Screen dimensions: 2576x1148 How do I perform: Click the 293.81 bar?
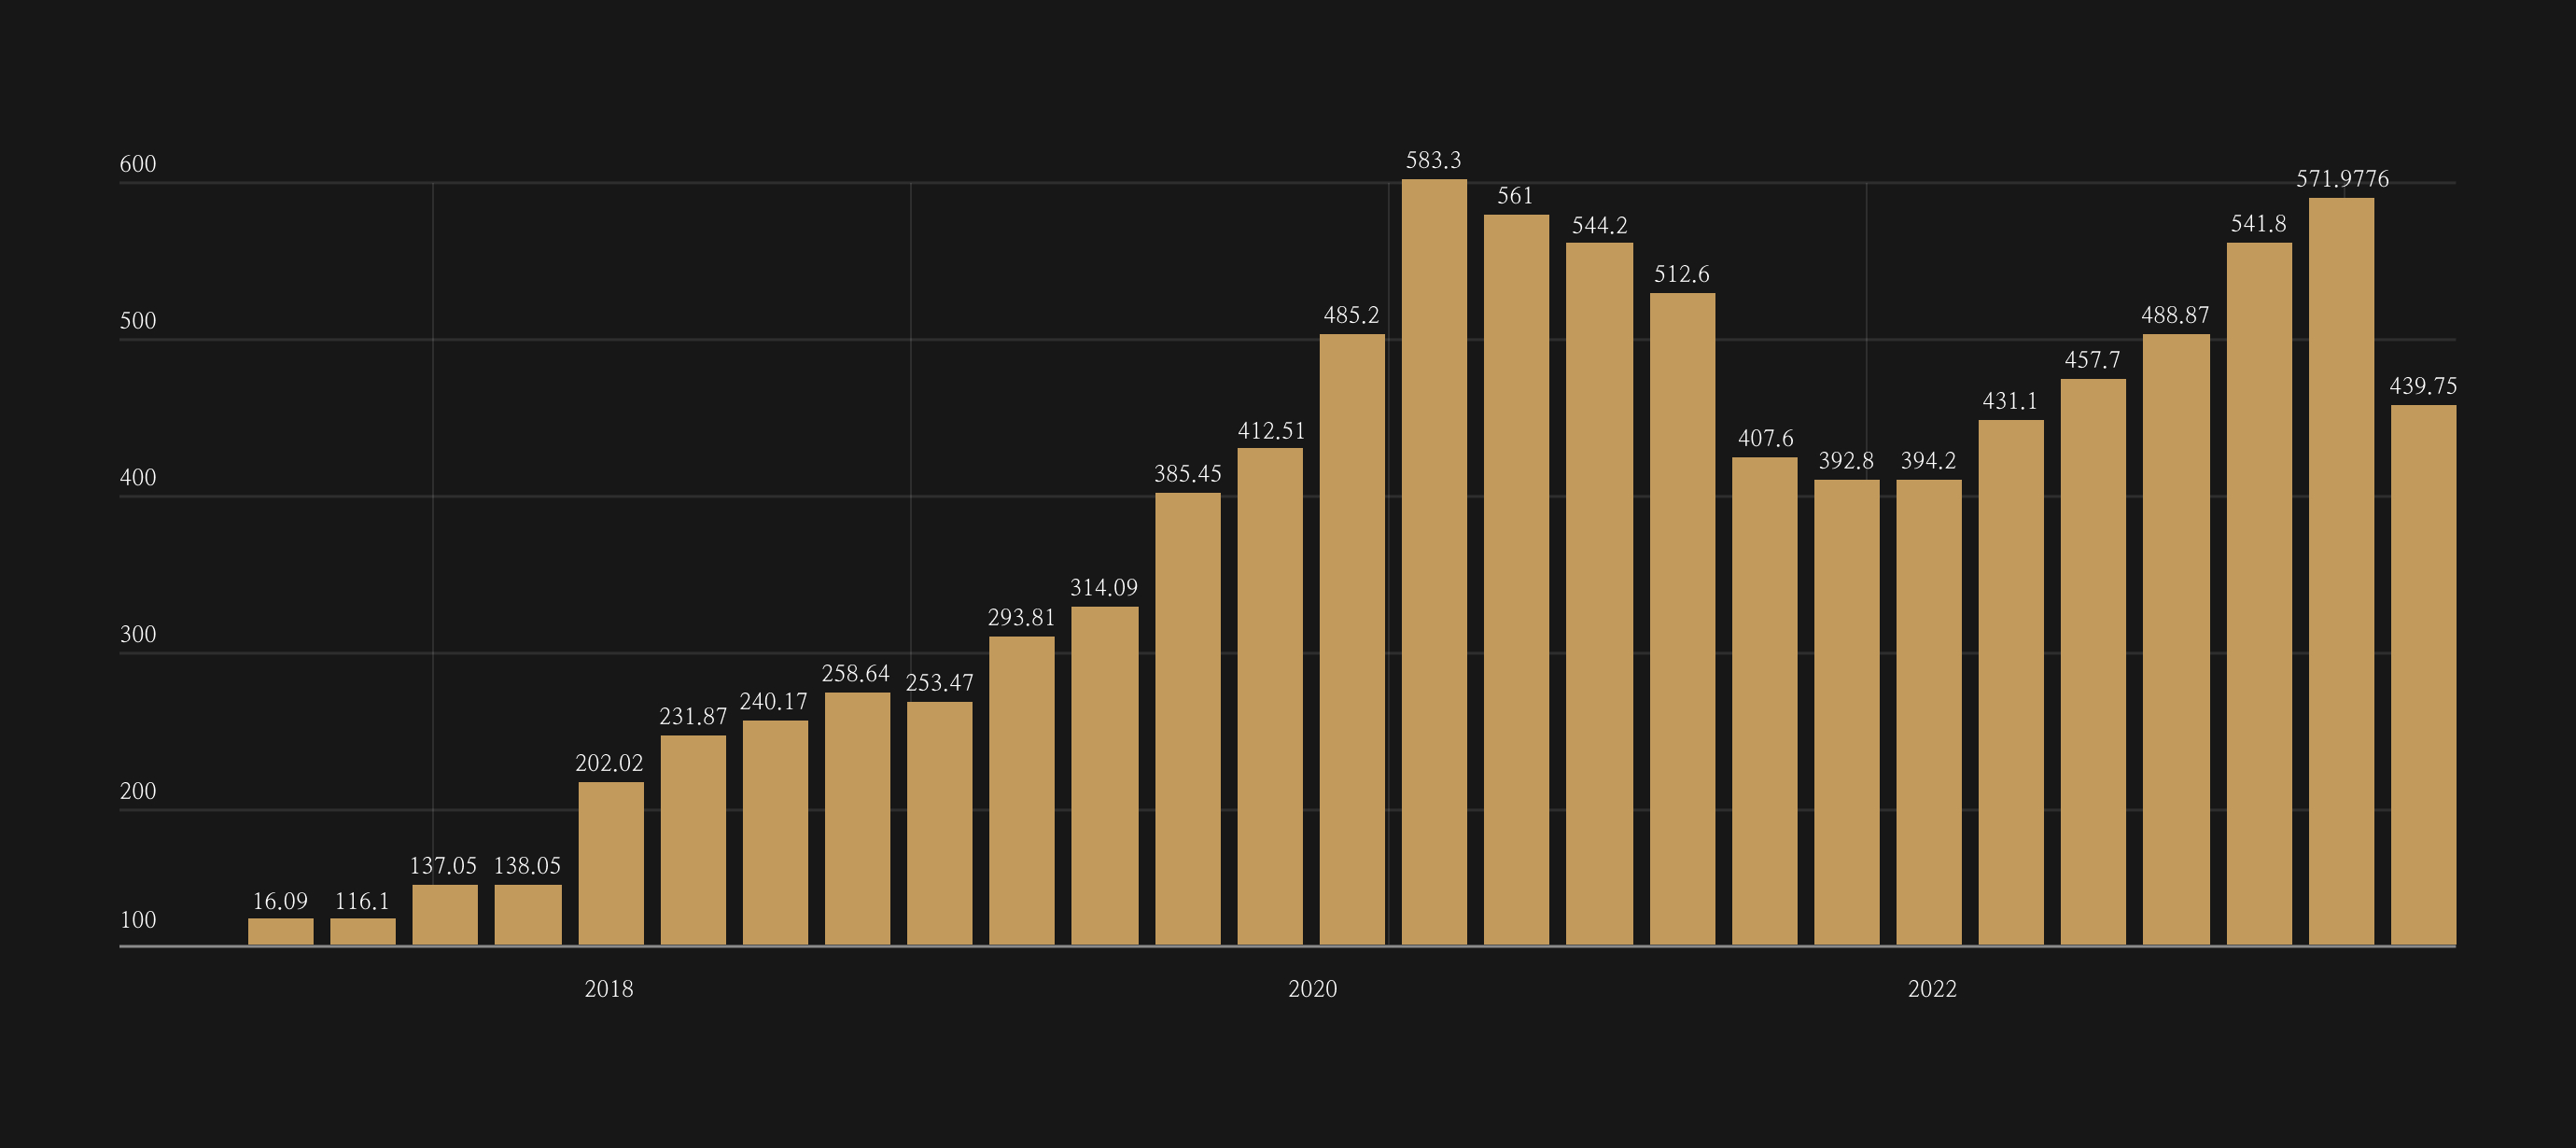point(1021,791)
